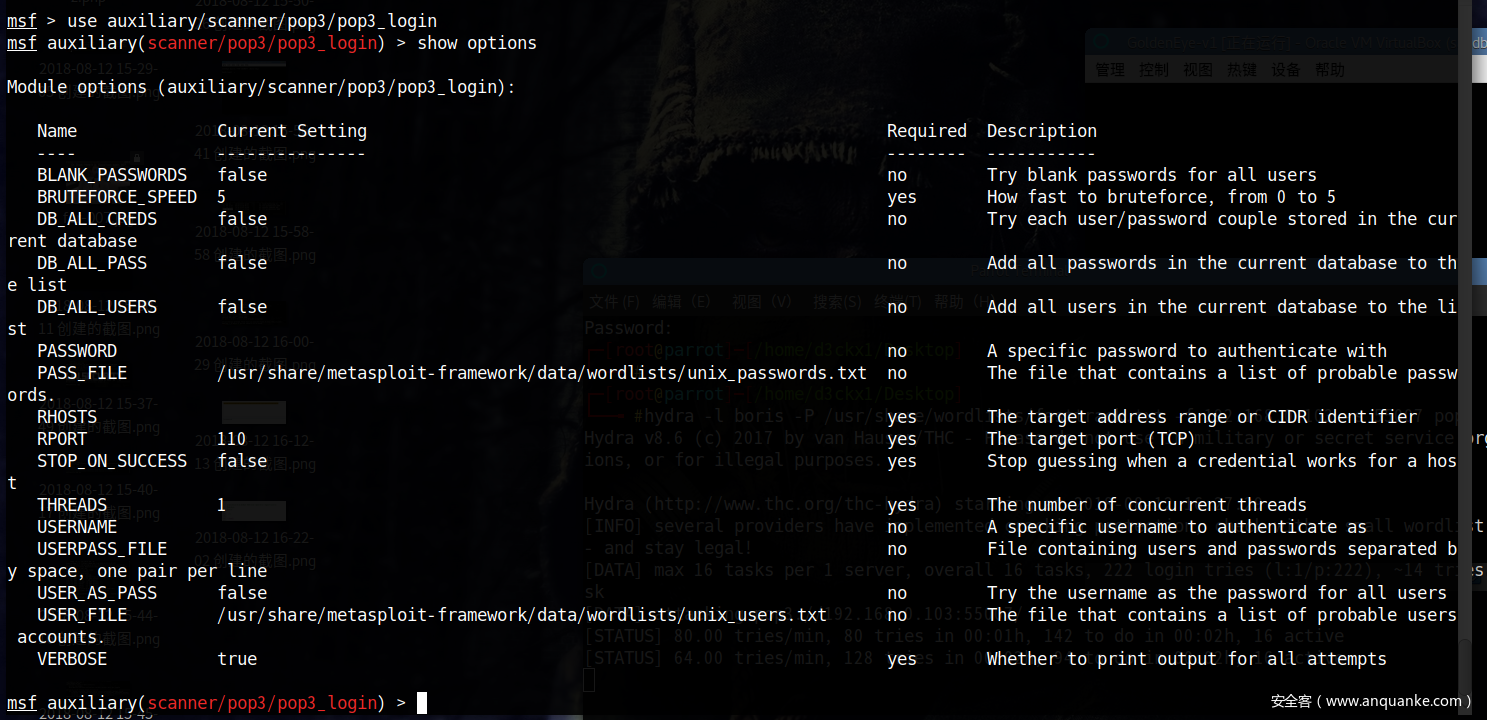This screenshot has width=1487, height=720.
Task: Click the 'Name' column header
Action: click(57, 131)
